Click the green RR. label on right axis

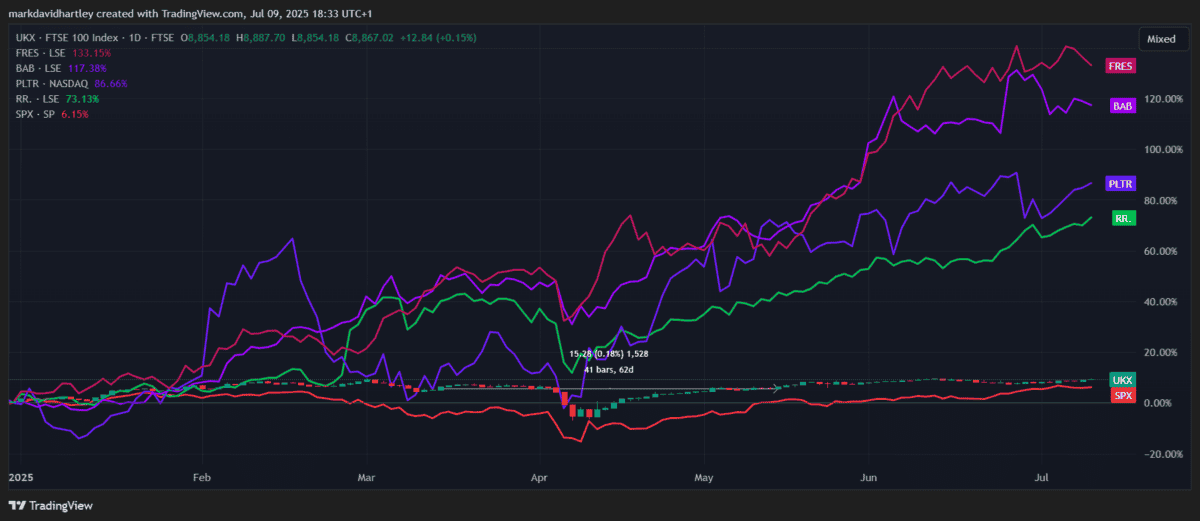coord(1122,218)
